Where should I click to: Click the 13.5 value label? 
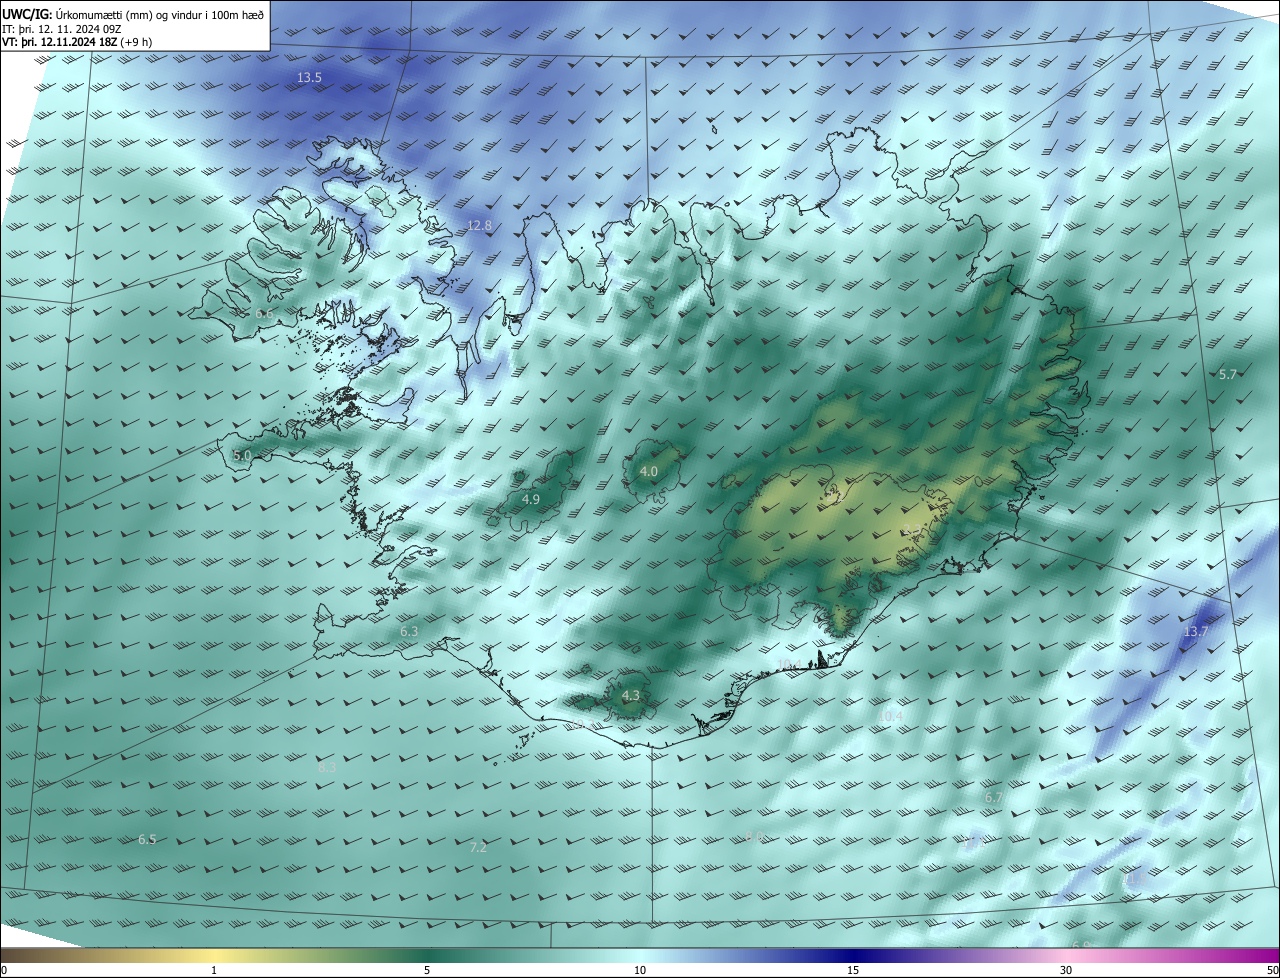coord(309,77)
